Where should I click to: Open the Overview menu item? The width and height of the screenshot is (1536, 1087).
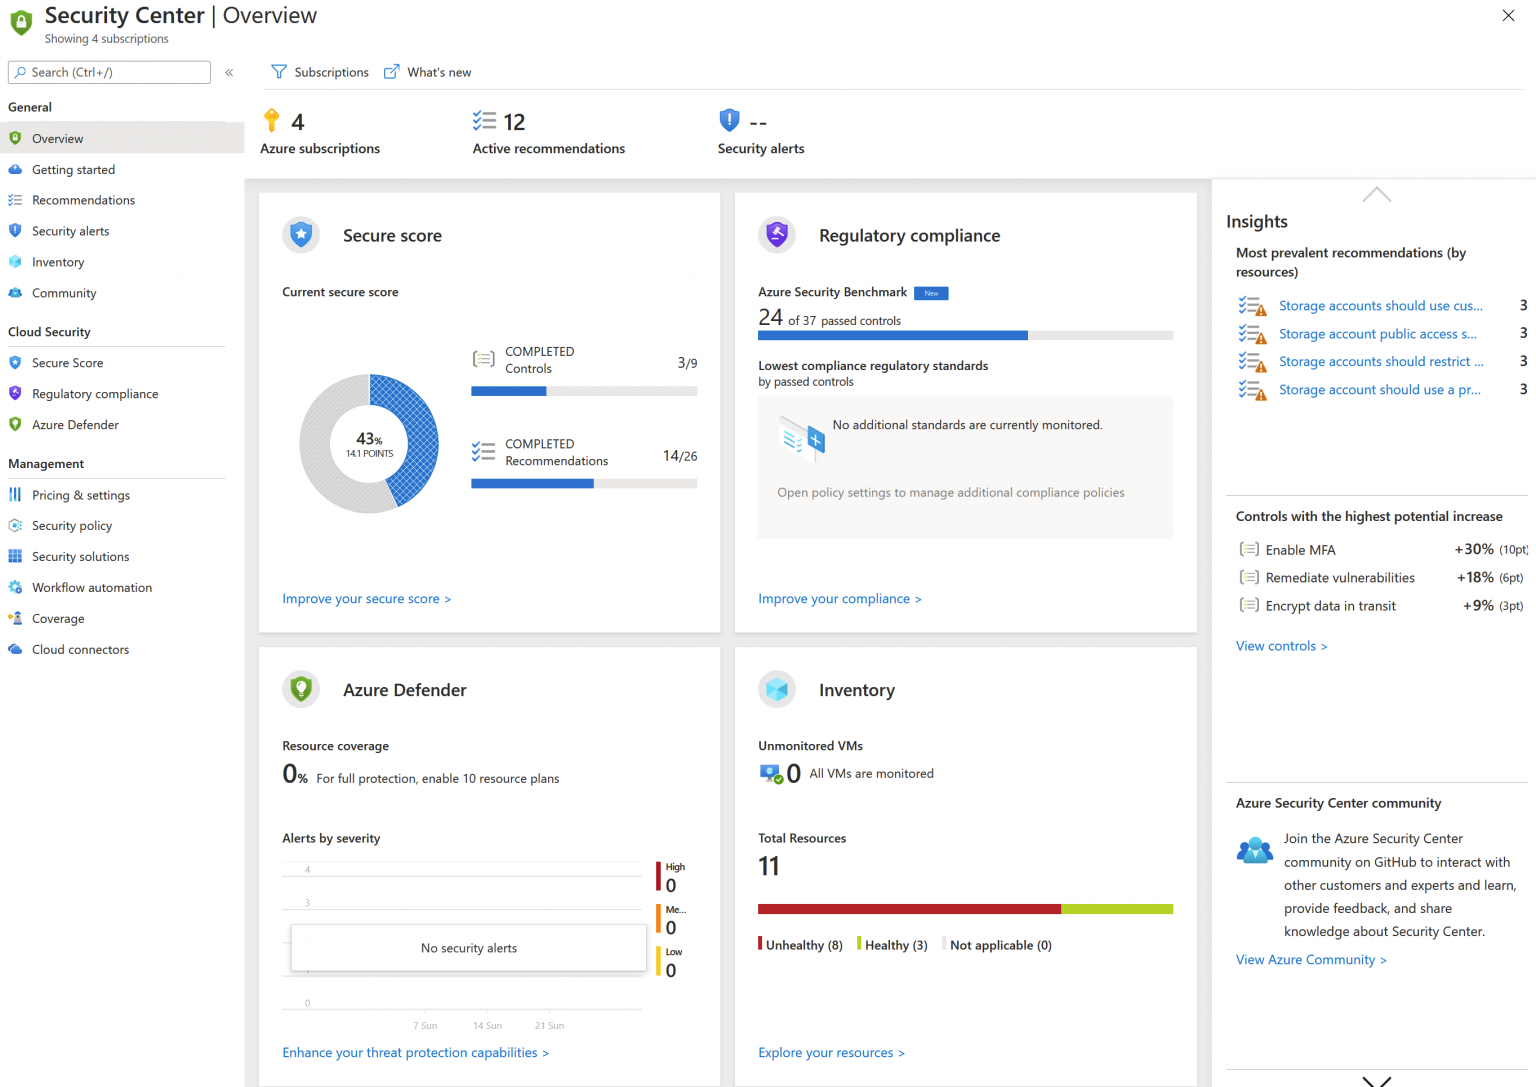coord(122,138)
